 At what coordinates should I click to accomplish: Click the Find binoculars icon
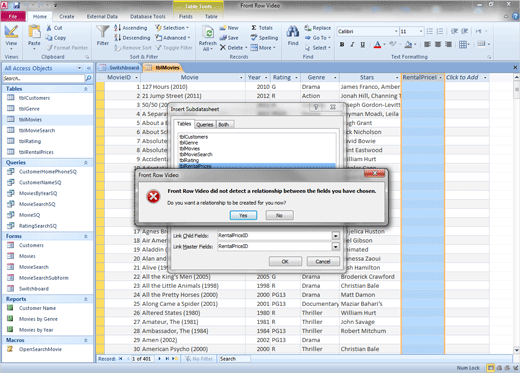(x=293, y=32)
